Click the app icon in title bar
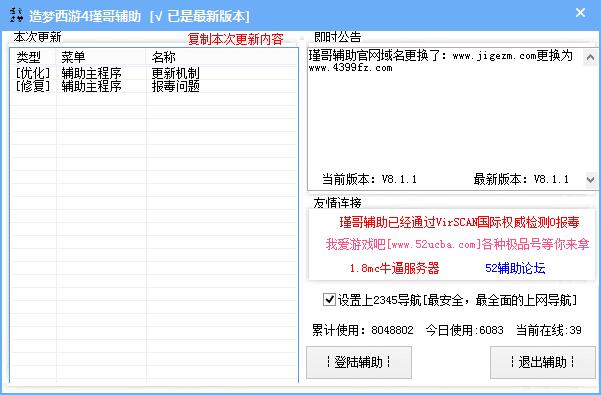The image size is (601, 395). [x=16, y=15]
